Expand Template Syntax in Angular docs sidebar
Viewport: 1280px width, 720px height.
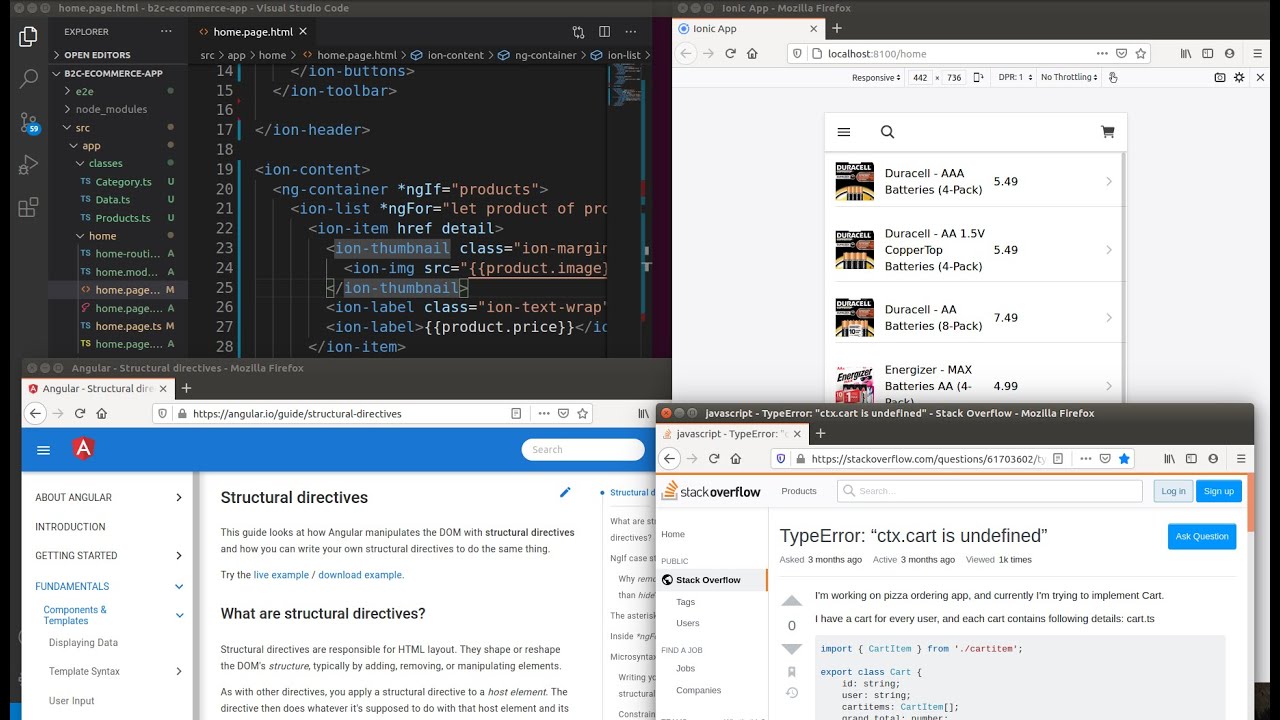(179, 672)
